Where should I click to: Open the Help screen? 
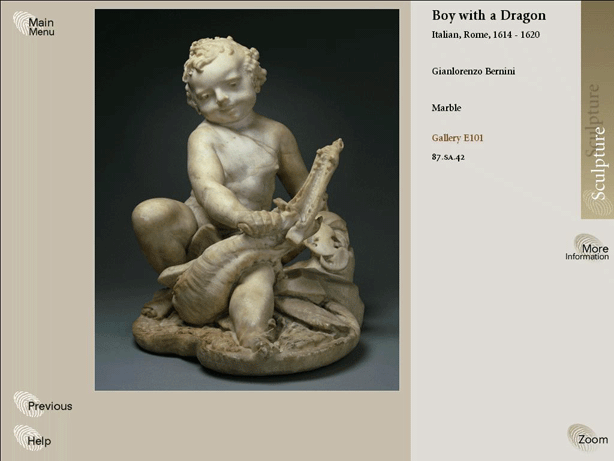click(39, 441)
